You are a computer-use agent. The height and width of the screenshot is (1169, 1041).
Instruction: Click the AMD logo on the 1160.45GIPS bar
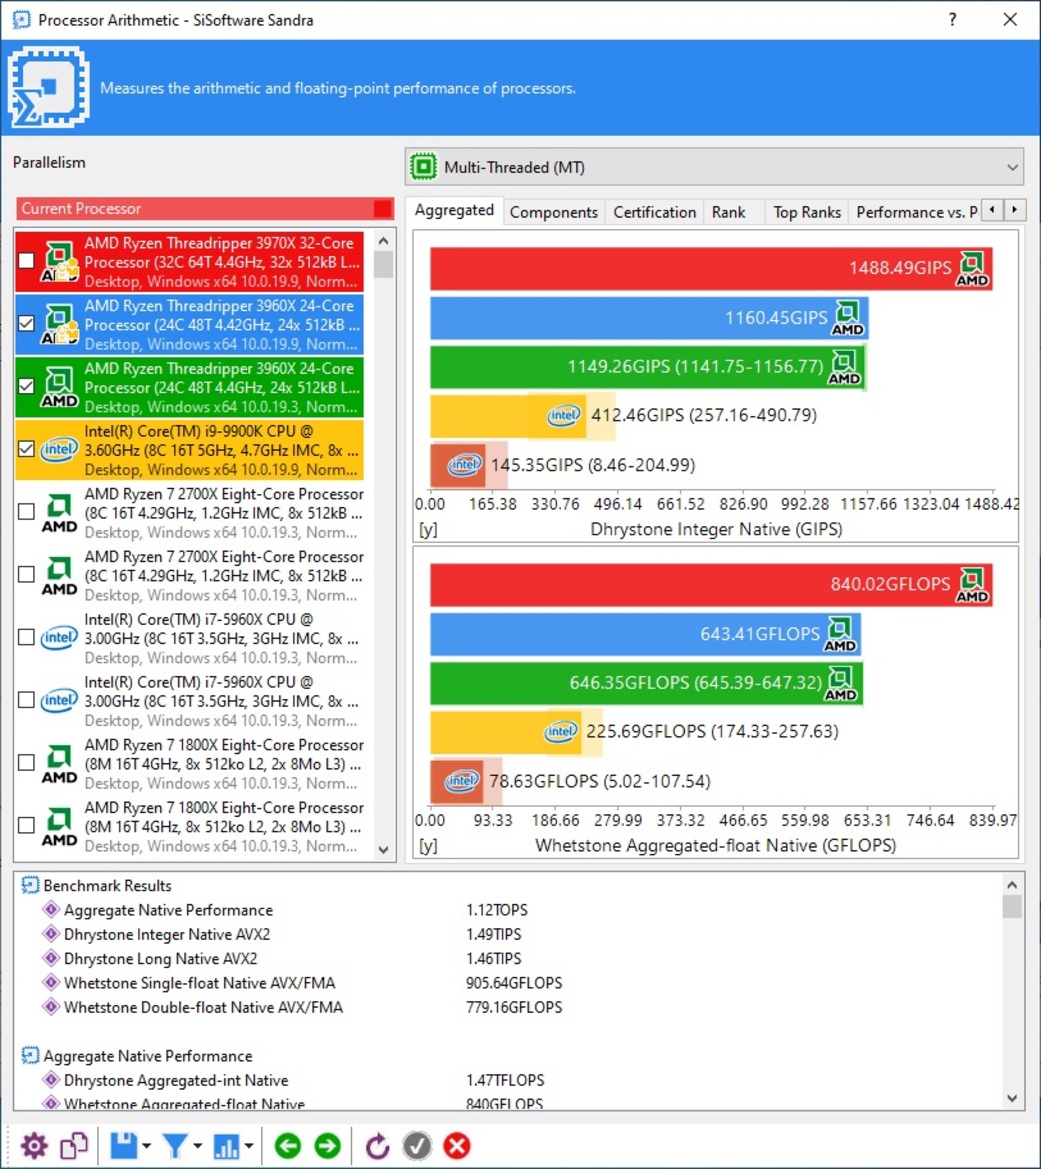click(848, 318)
